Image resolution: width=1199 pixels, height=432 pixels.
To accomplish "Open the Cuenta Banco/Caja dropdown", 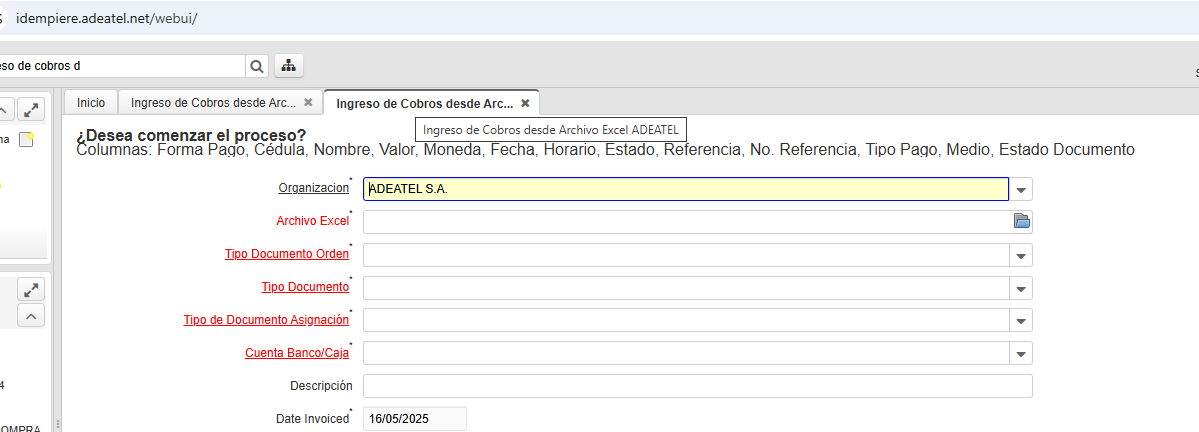I will 1021,353.
